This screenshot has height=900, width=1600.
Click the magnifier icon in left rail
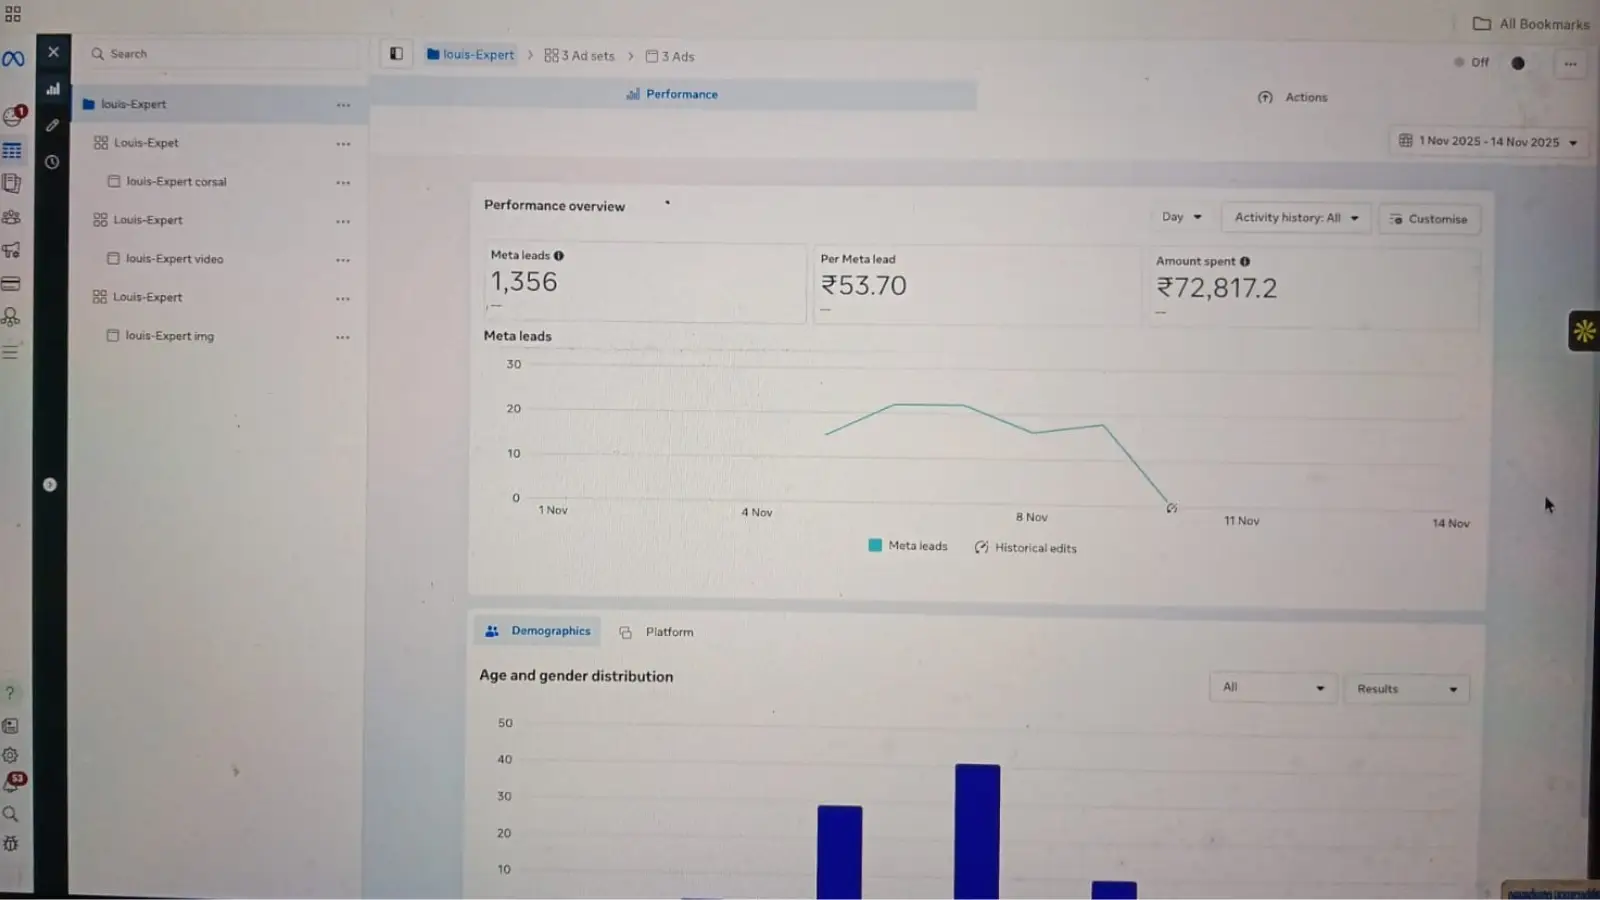coord(11,814)
